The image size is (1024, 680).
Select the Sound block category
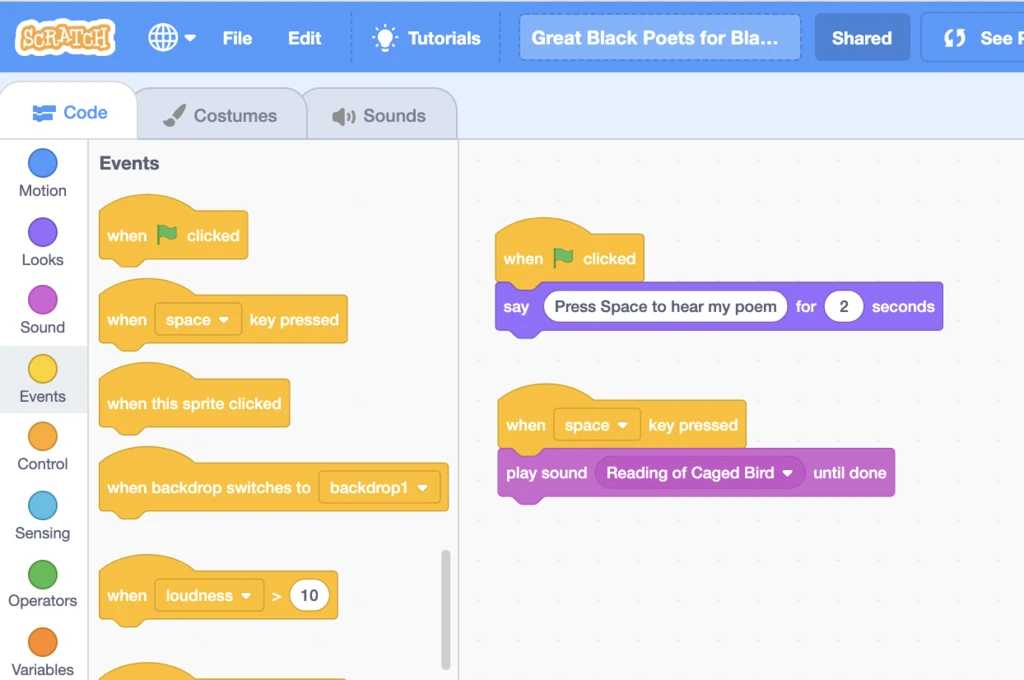click(42, 311)
